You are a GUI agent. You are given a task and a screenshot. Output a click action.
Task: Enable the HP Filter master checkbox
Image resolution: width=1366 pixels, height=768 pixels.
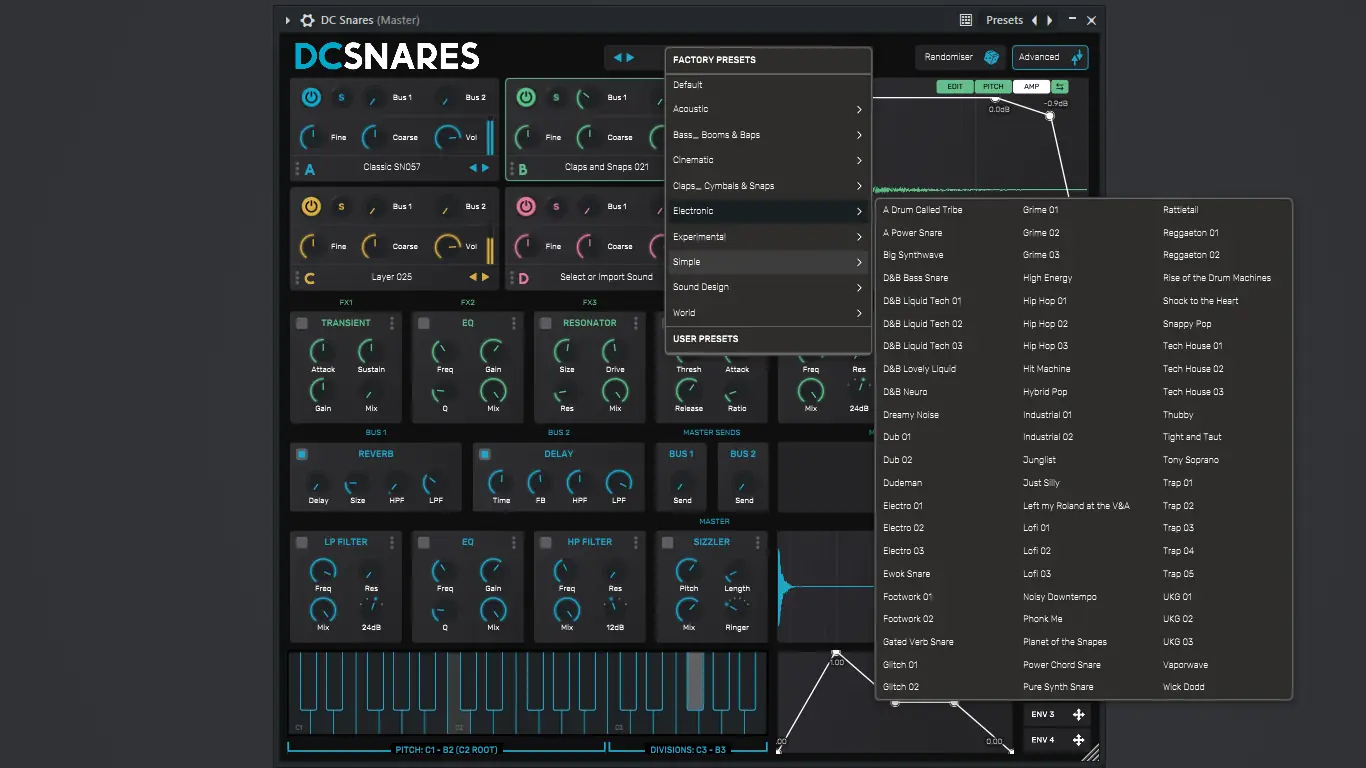(545, 542)
